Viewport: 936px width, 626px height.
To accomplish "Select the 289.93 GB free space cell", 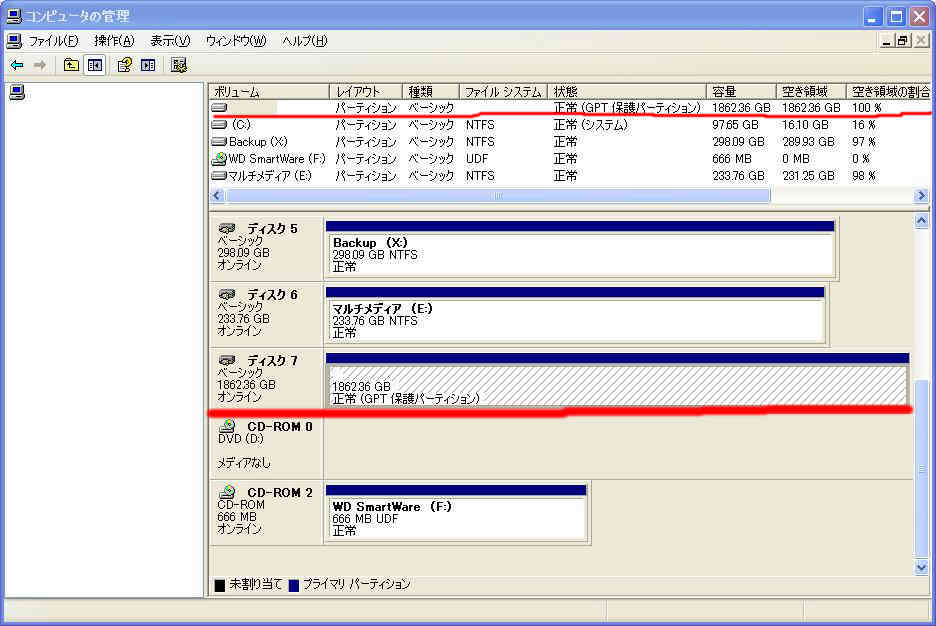I will [x=808, y=142].
